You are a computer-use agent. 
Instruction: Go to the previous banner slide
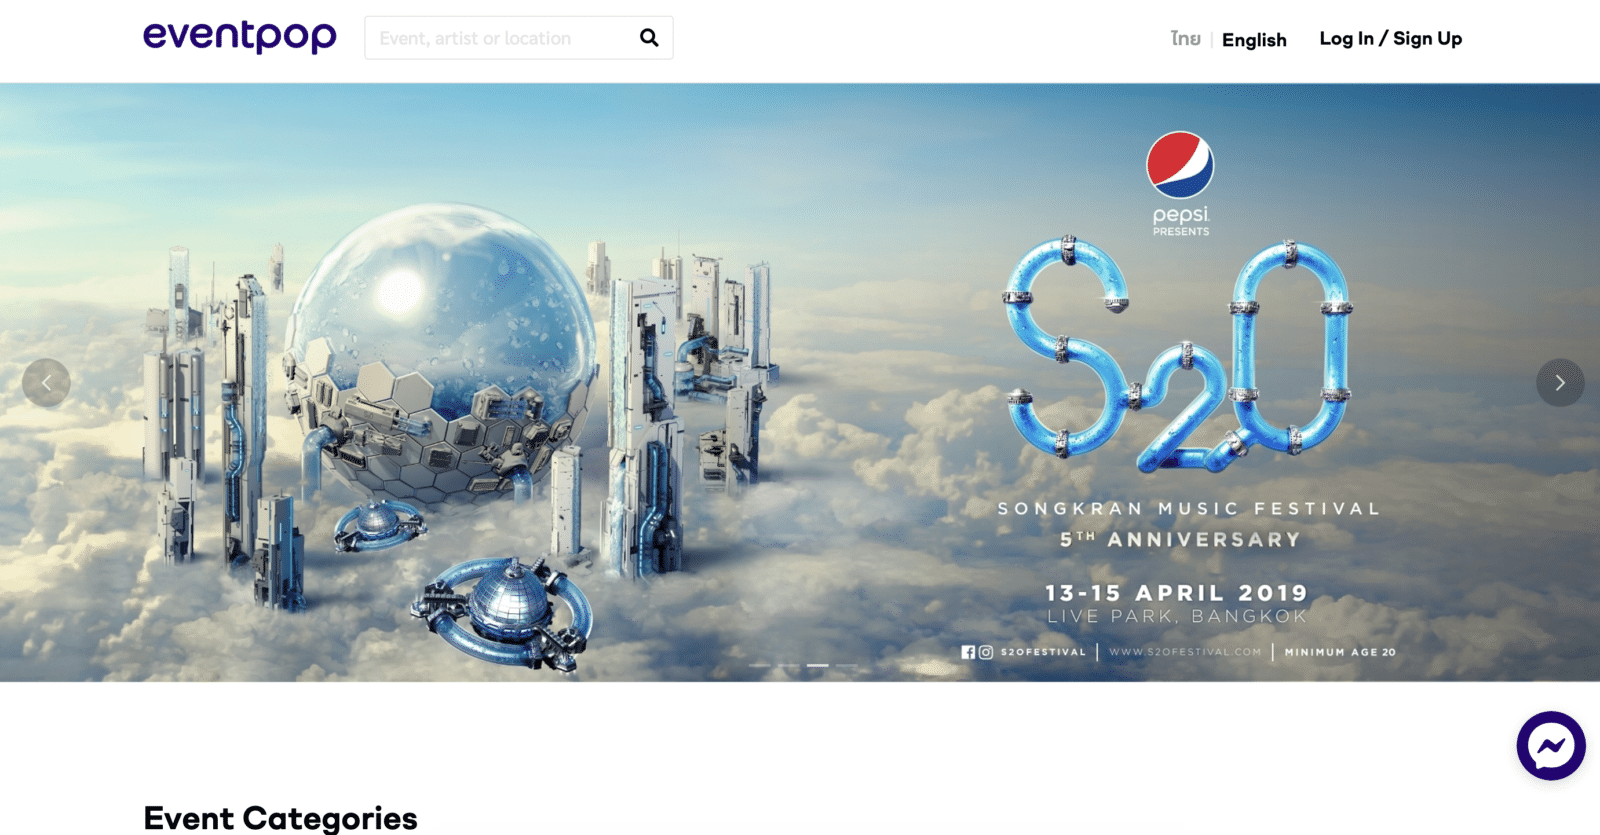click(46, 383)
